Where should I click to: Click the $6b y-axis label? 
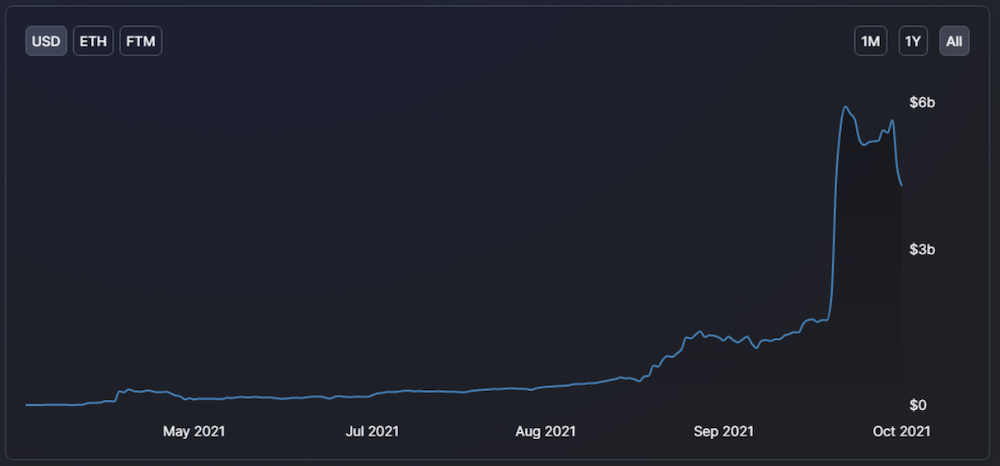922,102
